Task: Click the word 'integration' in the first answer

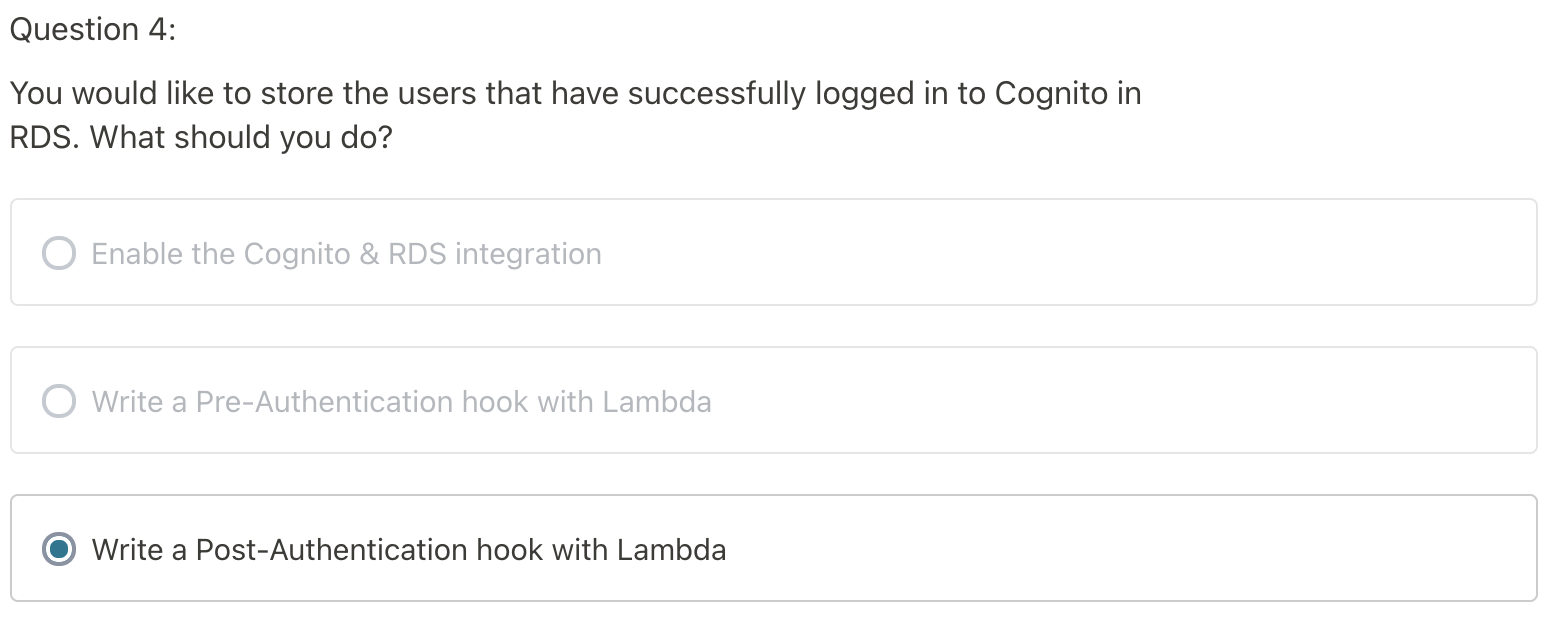Action: [528, 254]
